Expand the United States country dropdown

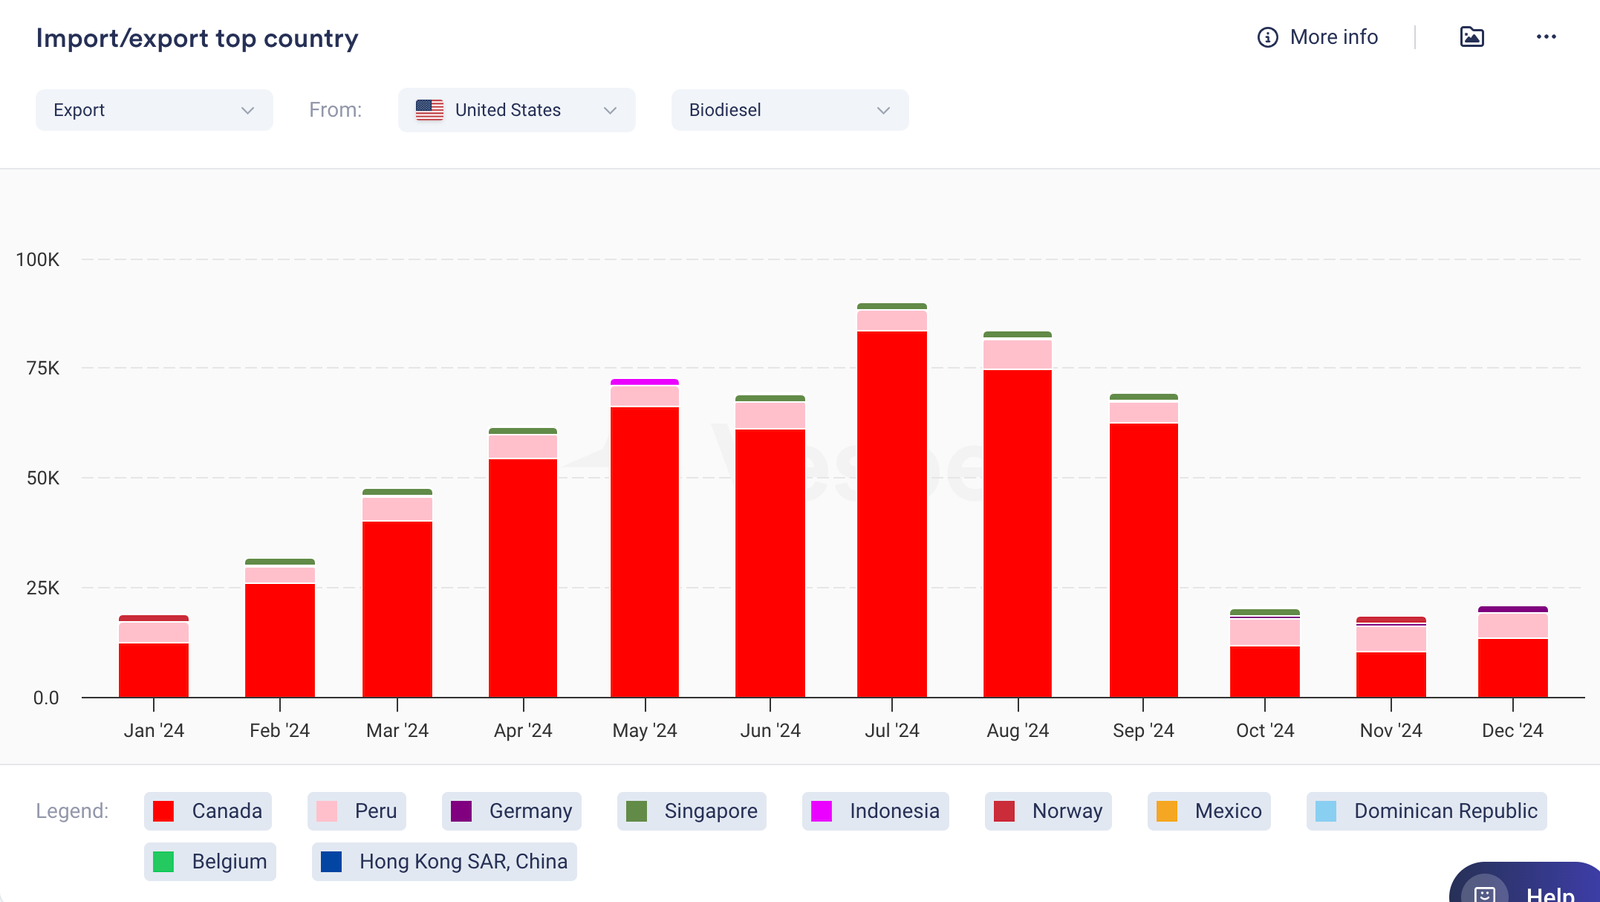pyautogui.click(x=516, y=110)
